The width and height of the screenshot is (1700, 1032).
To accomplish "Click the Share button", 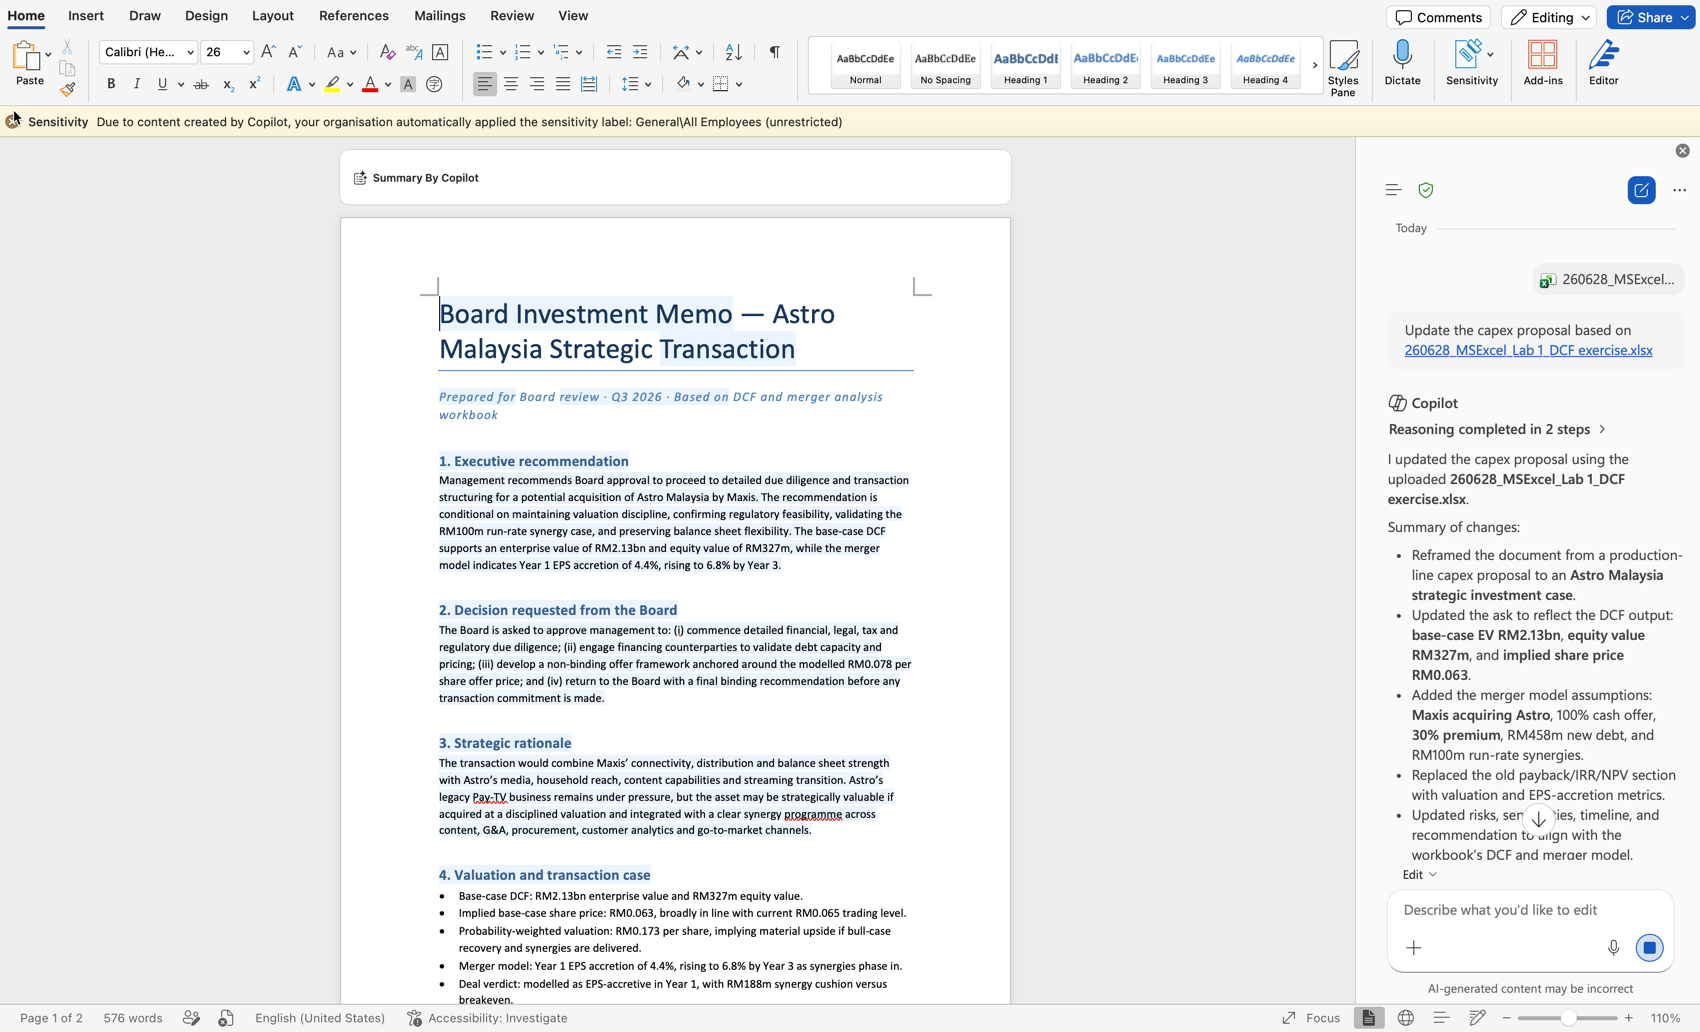I will point(1651,17).
